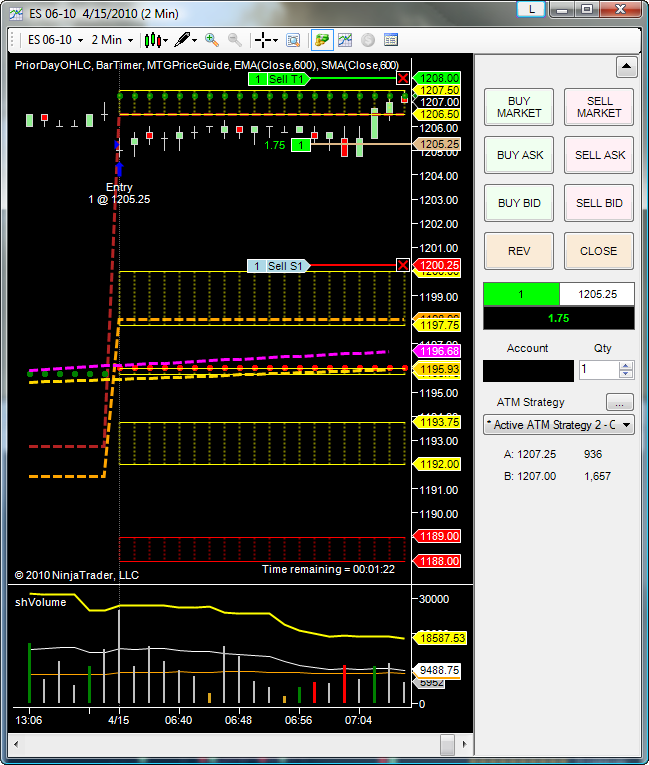The image size is (649, 765).
Task: Open the data box icon
Action: [x=391, y=40]
